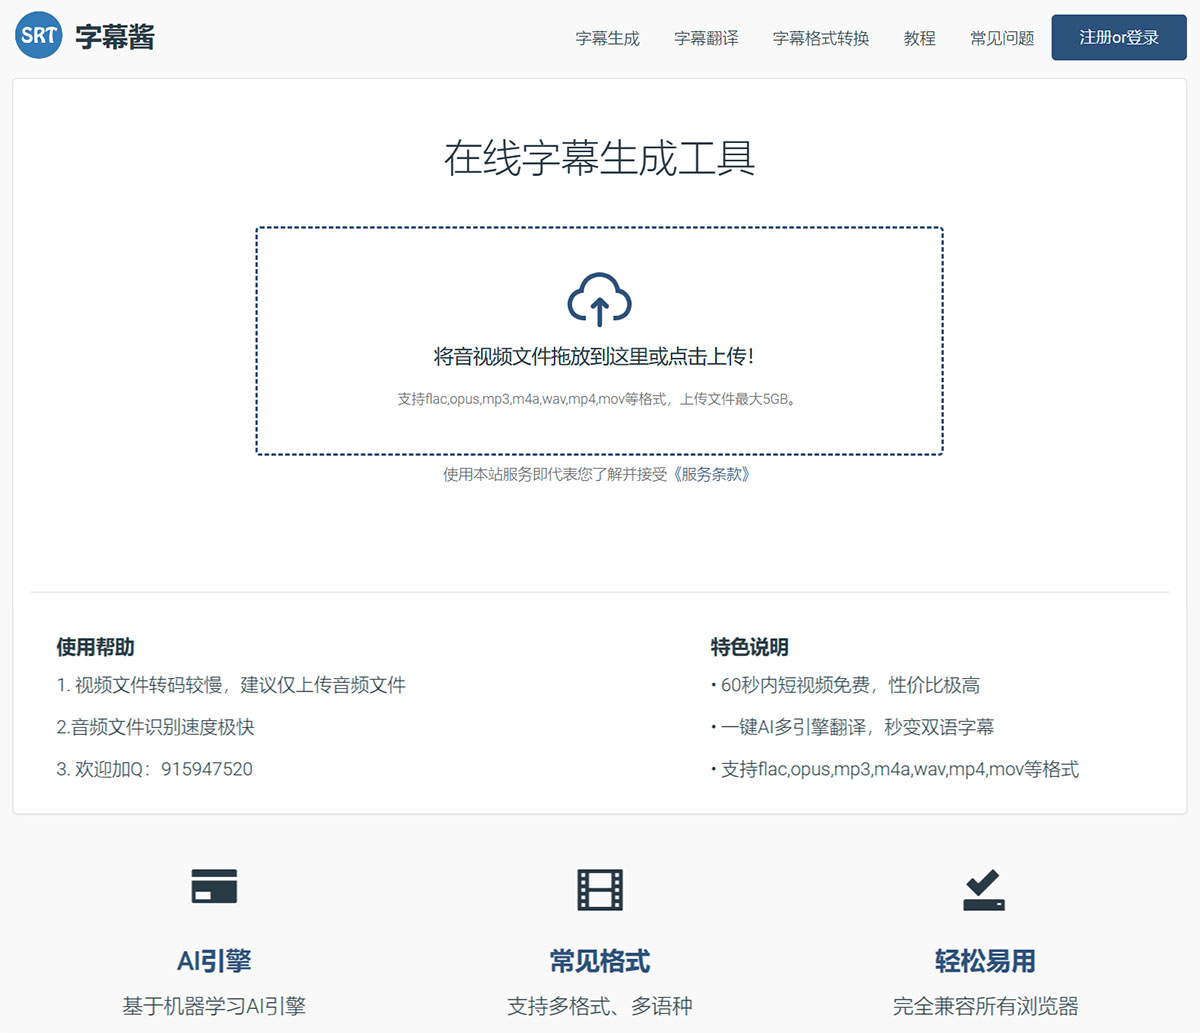1200x1033 pixels.
Task: Click the 轻松易用 checkmark icon
Action: 985,886
